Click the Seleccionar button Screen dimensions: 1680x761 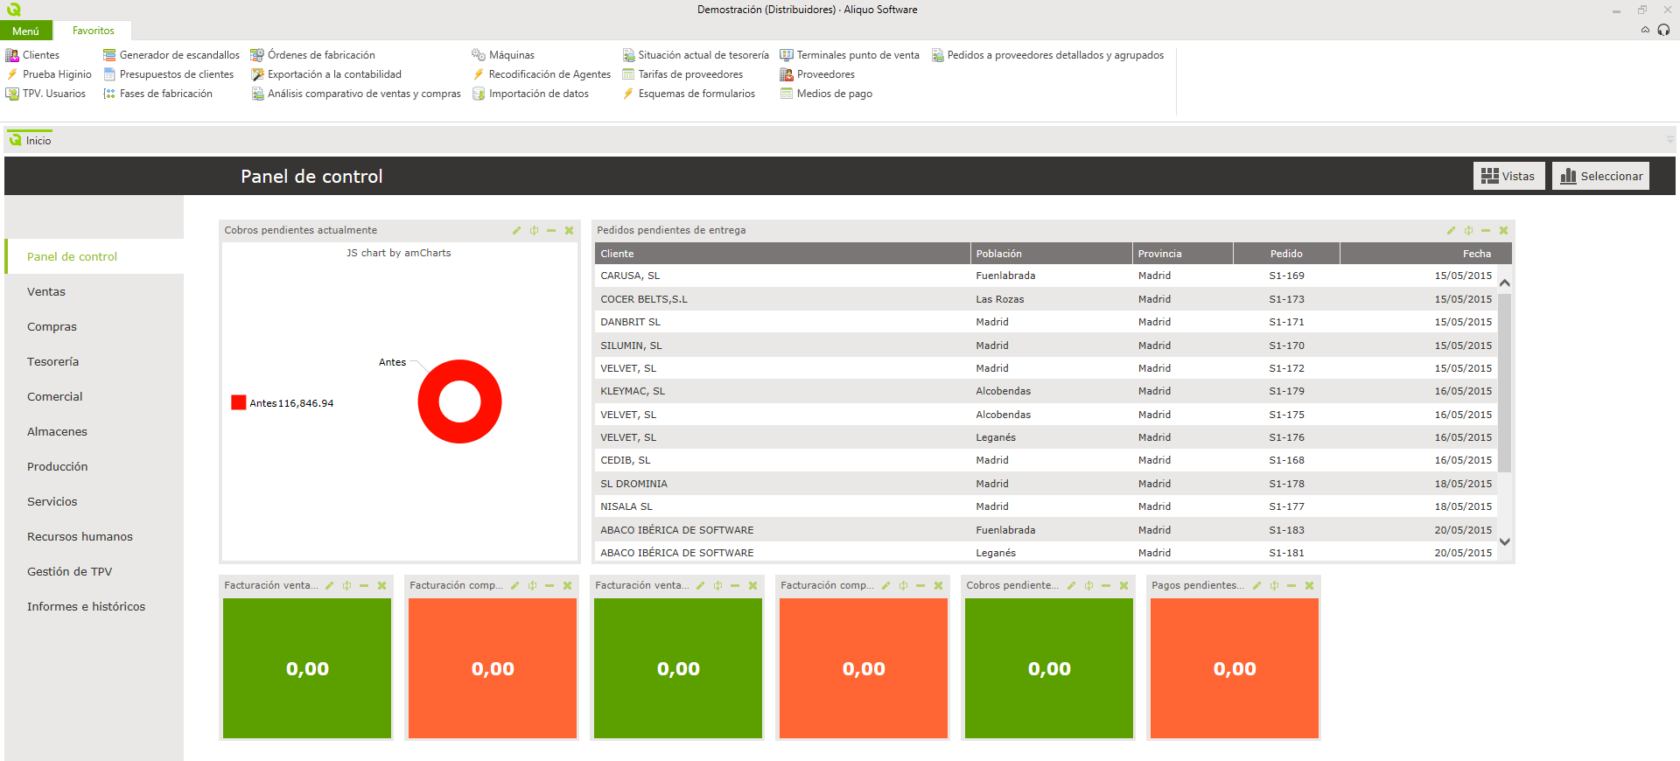click(x=1601, y=176)
